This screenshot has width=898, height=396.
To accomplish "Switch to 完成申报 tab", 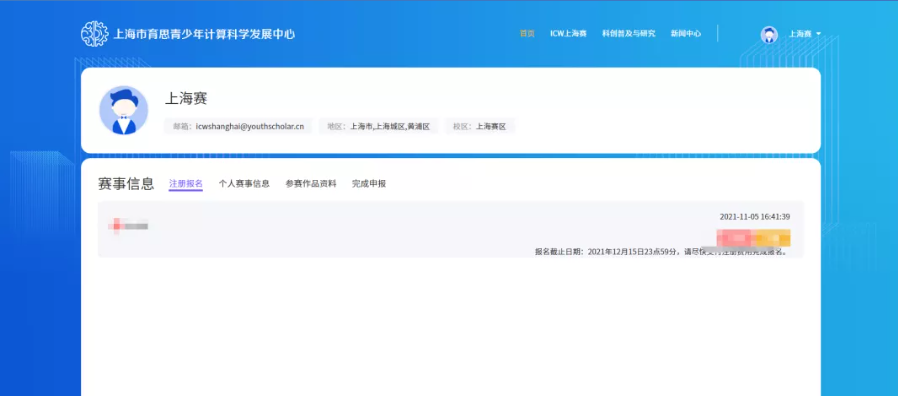I will [x=369, y=184].
